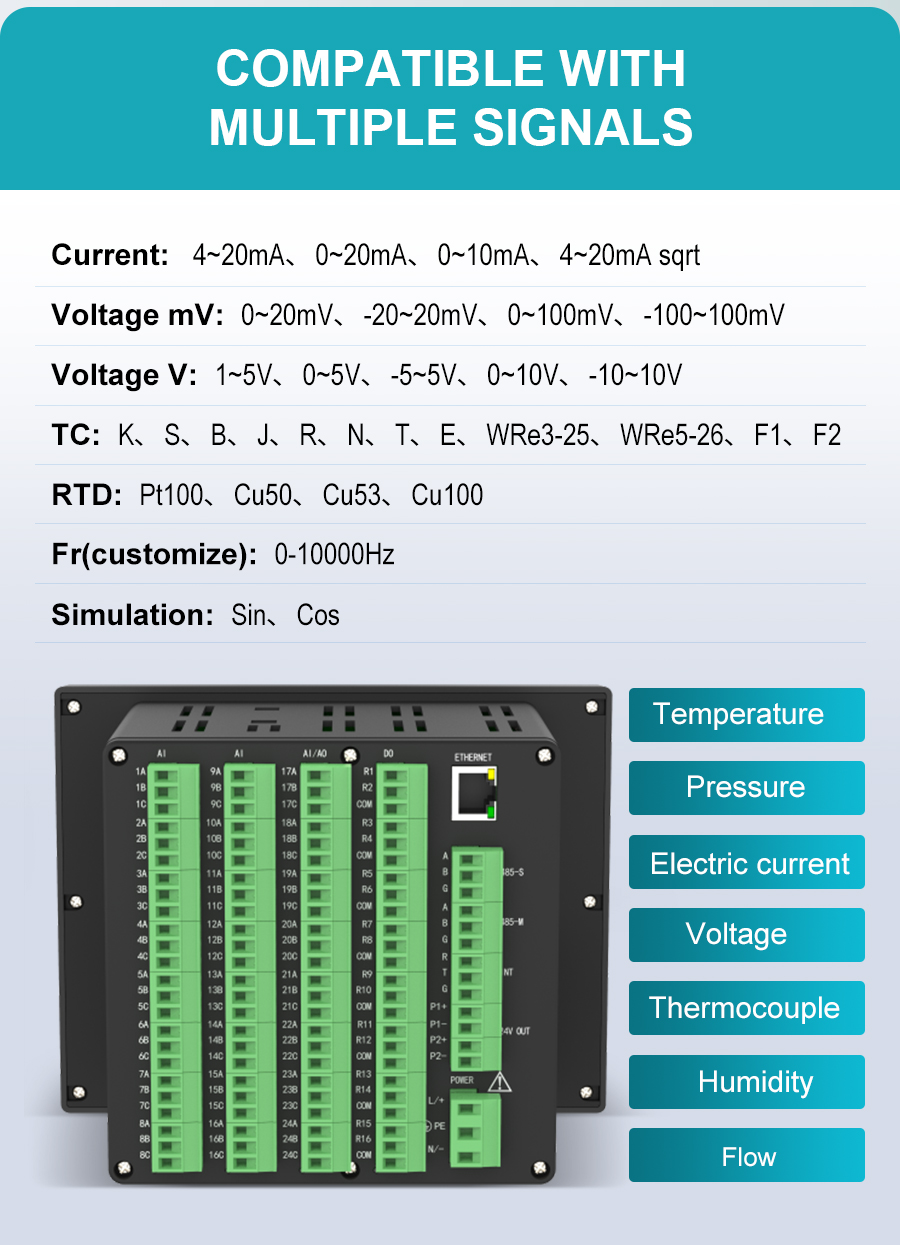Select the Thermocouple tag

pos(746,1008)
